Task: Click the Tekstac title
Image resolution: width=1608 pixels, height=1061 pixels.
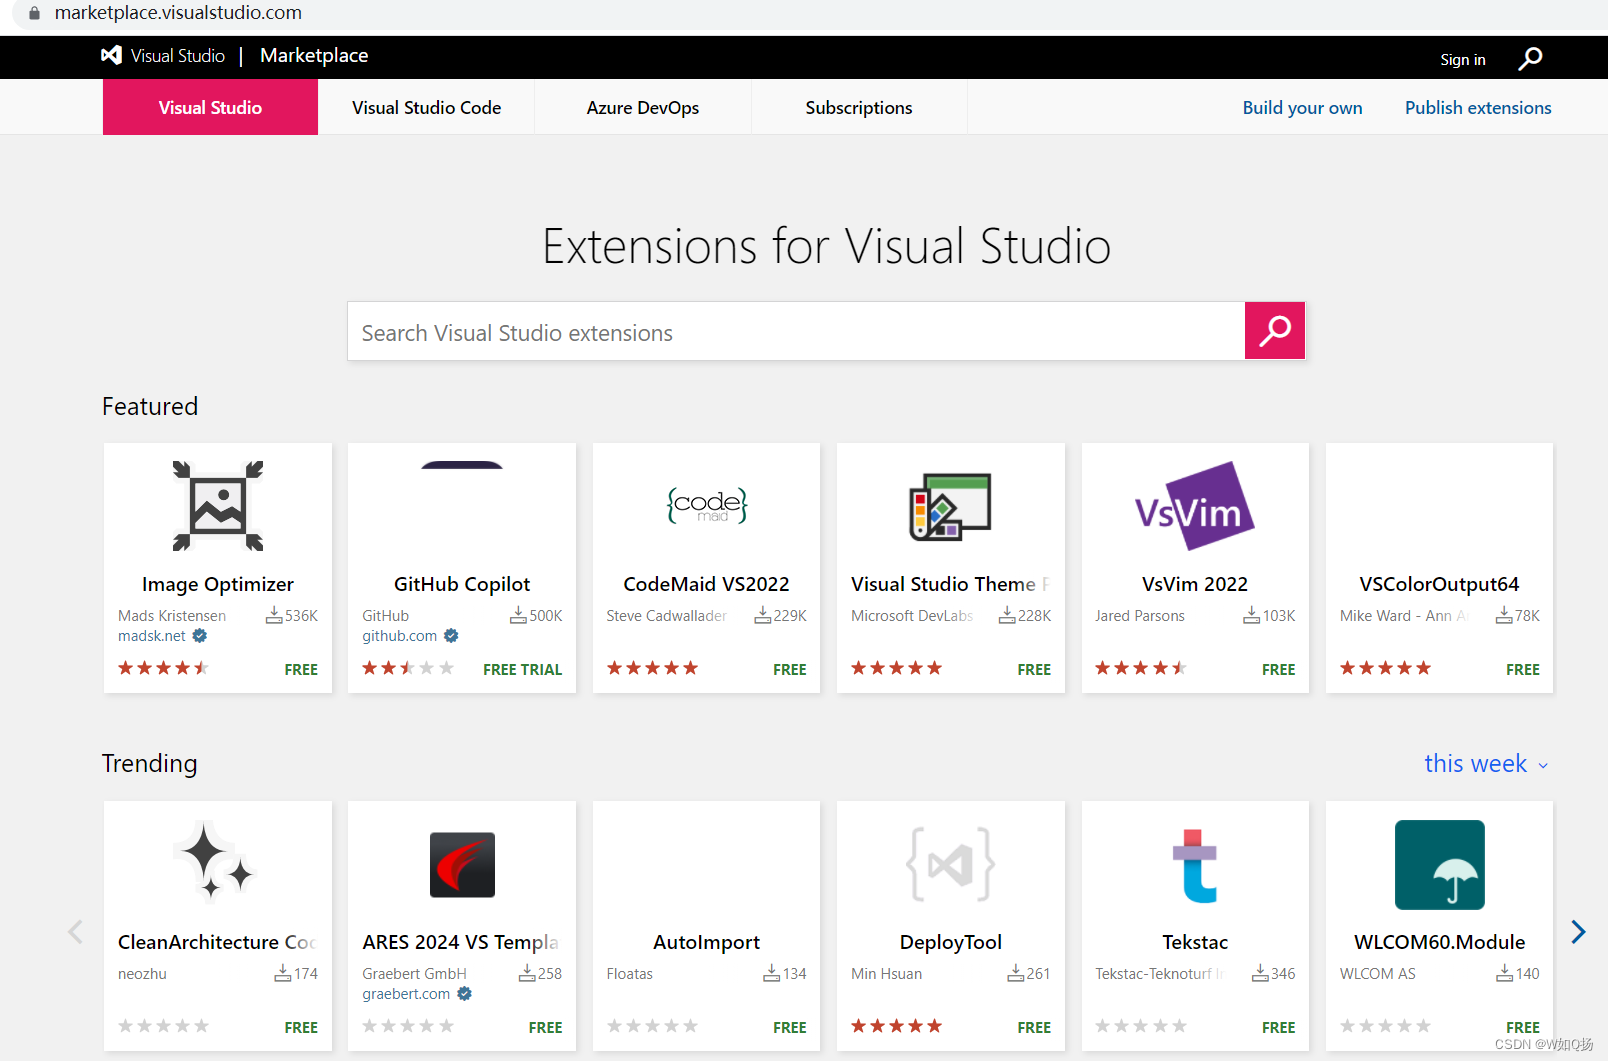Action: pyautogui.click(x=1195, y=942)
